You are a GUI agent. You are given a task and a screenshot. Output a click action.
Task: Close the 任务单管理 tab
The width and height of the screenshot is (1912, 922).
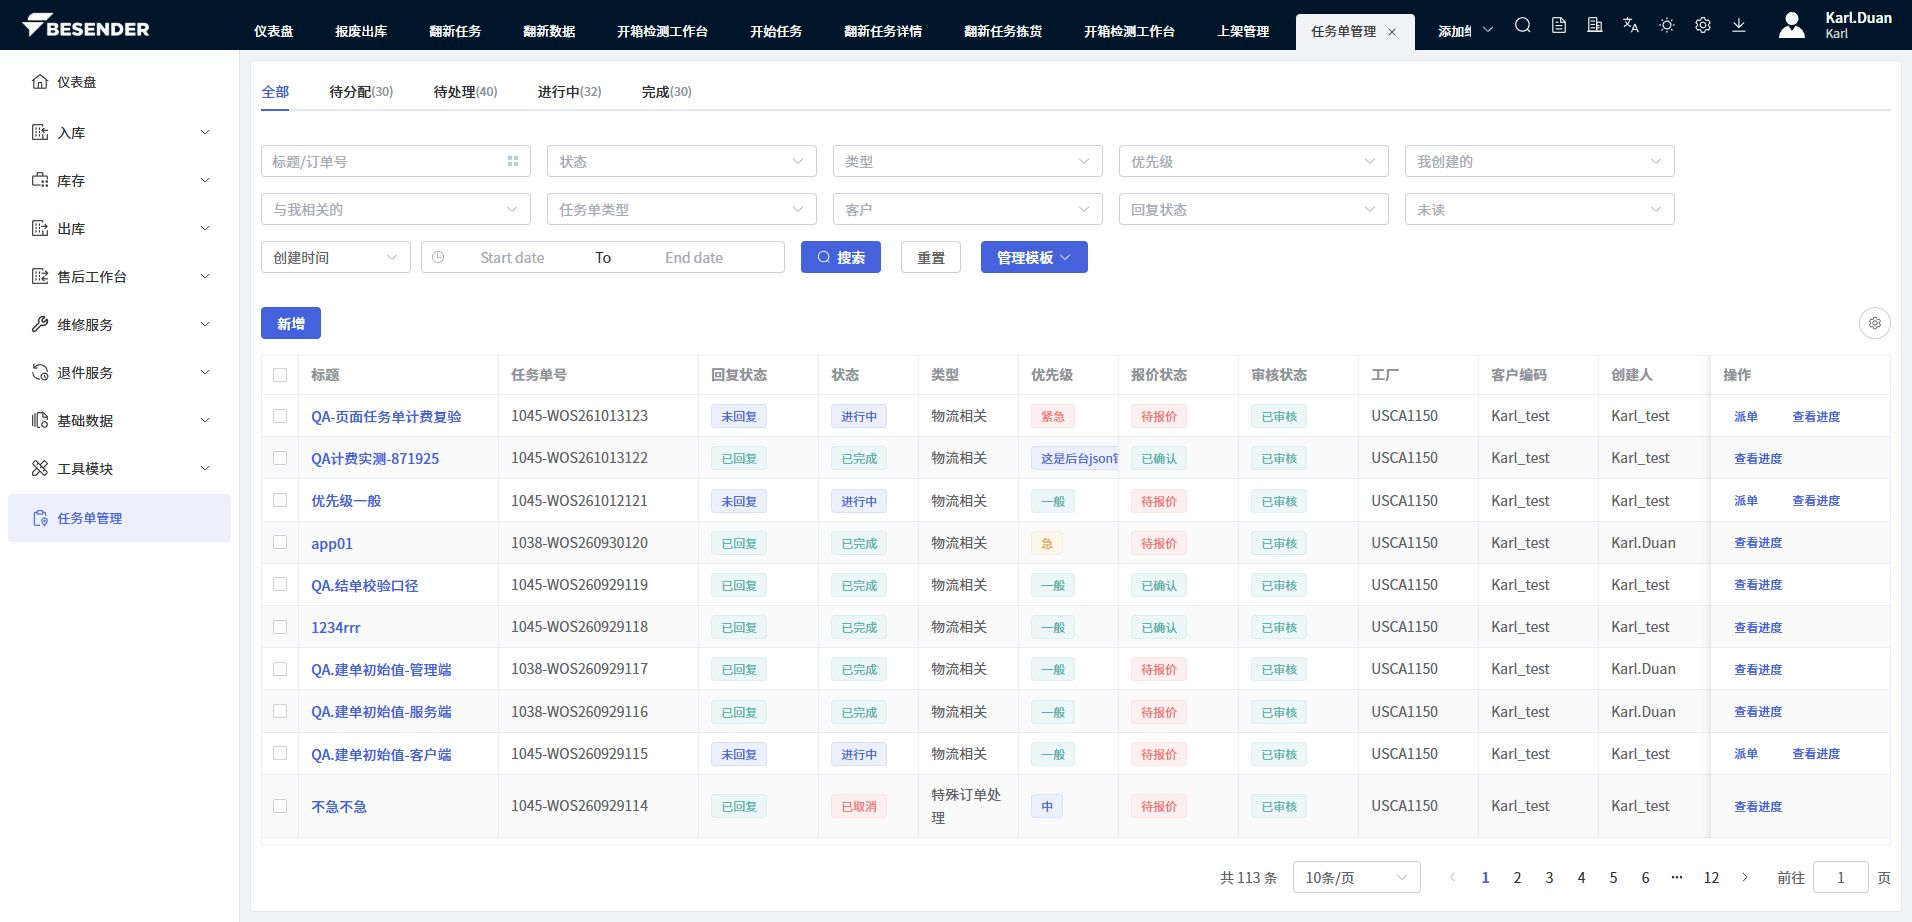(1391, 32)
